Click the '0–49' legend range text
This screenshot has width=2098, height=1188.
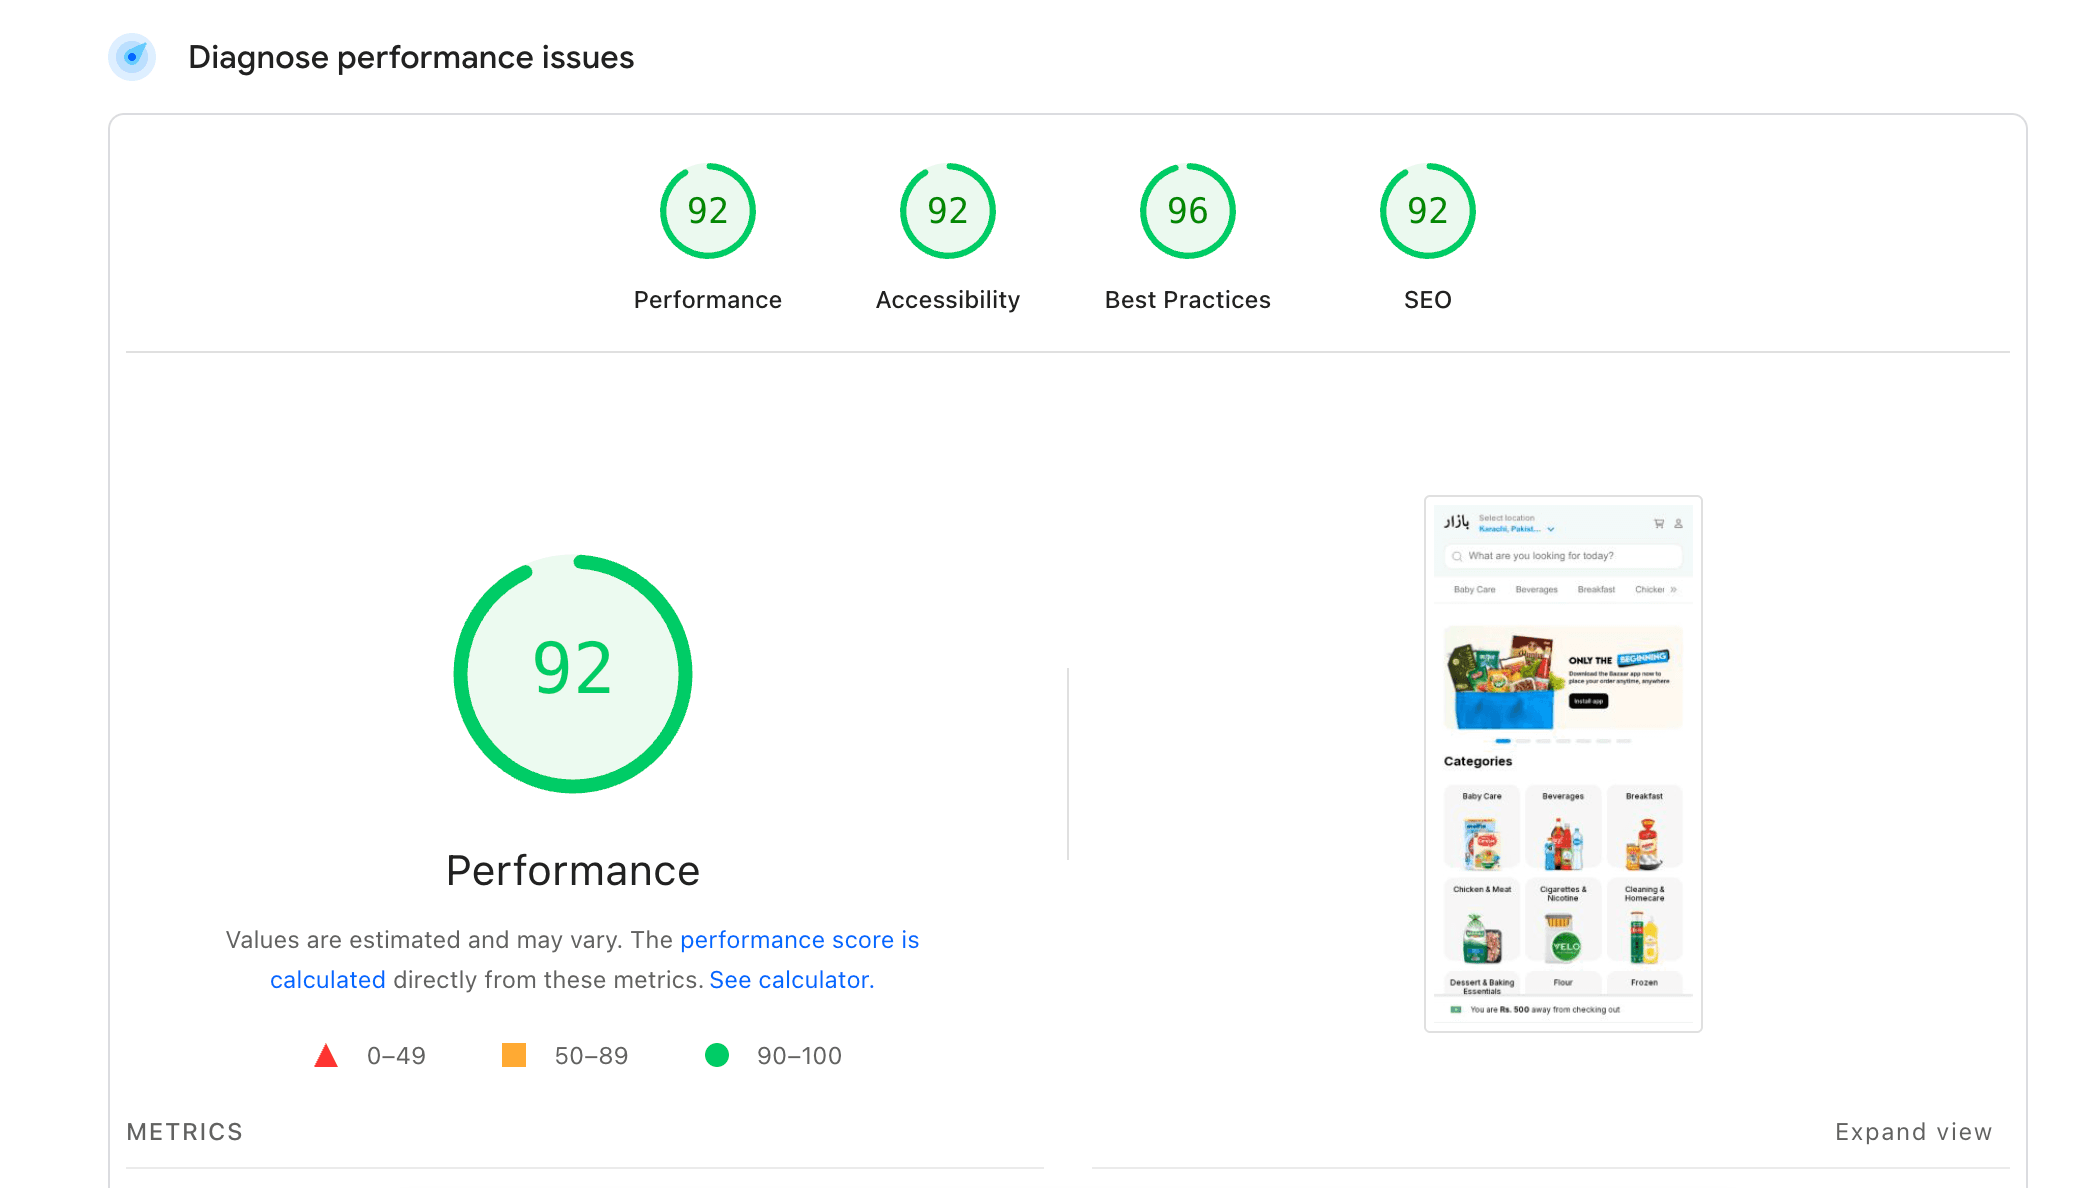[396, 1056]
